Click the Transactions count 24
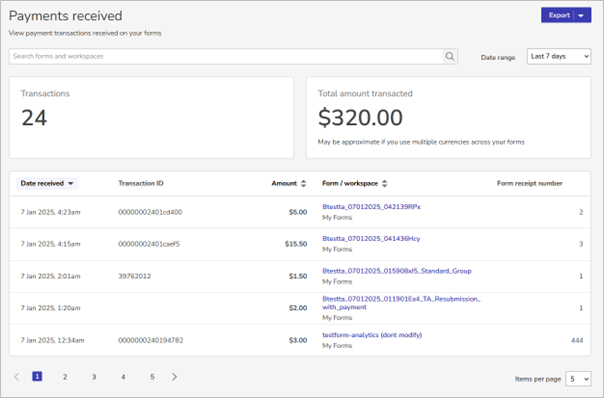The image size is (604, 398). [x=34, y=118]
